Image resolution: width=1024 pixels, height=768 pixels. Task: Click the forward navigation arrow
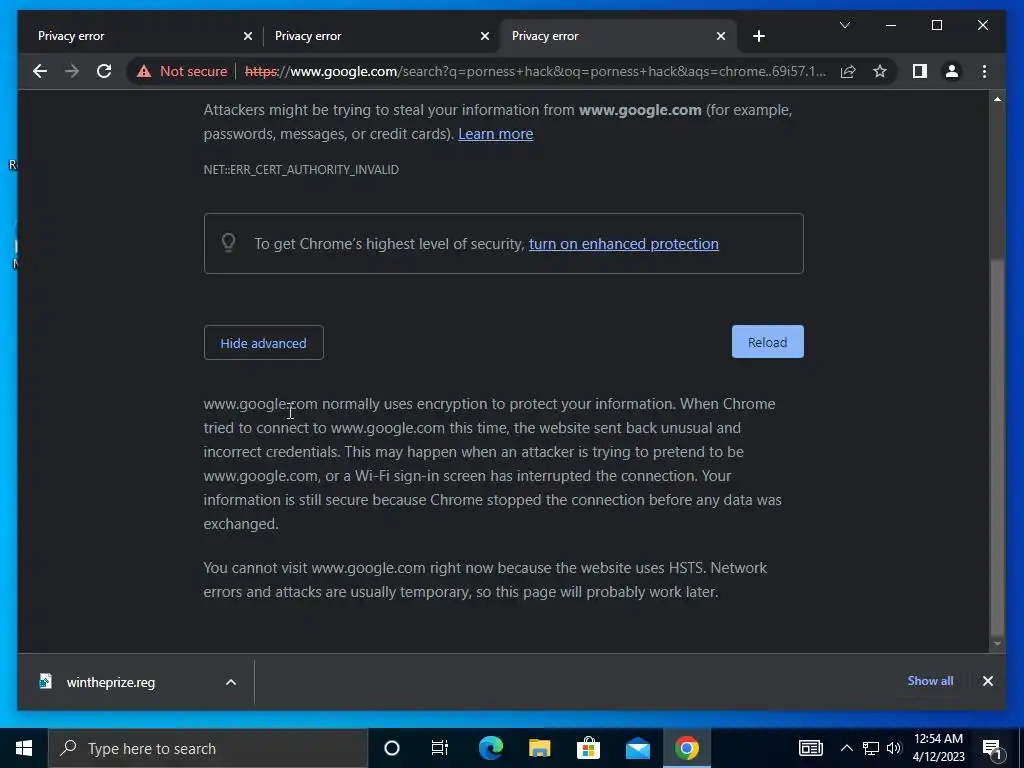[x=72, y=71]
